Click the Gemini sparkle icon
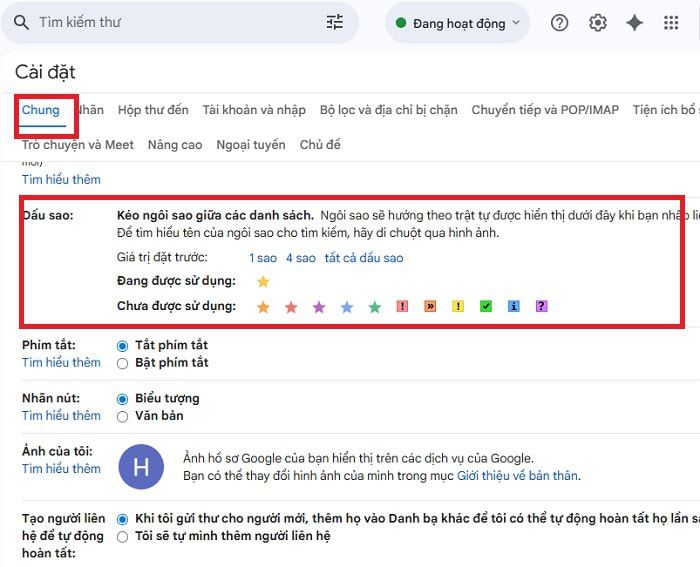Image resolution: width=700 pixels, height=567 pixels. [634, 23]
